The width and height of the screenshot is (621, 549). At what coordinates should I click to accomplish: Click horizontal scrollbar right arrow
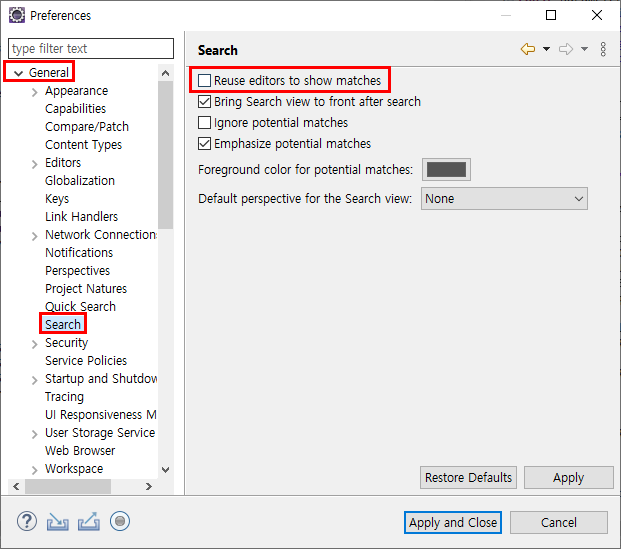coord(149,486)
